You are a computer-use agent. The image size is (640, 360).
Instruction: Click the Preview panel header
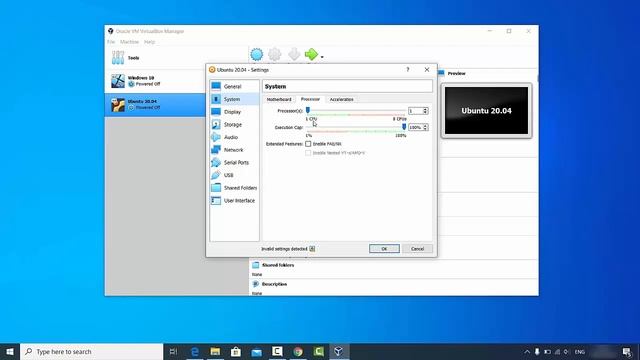click(456, 73)
